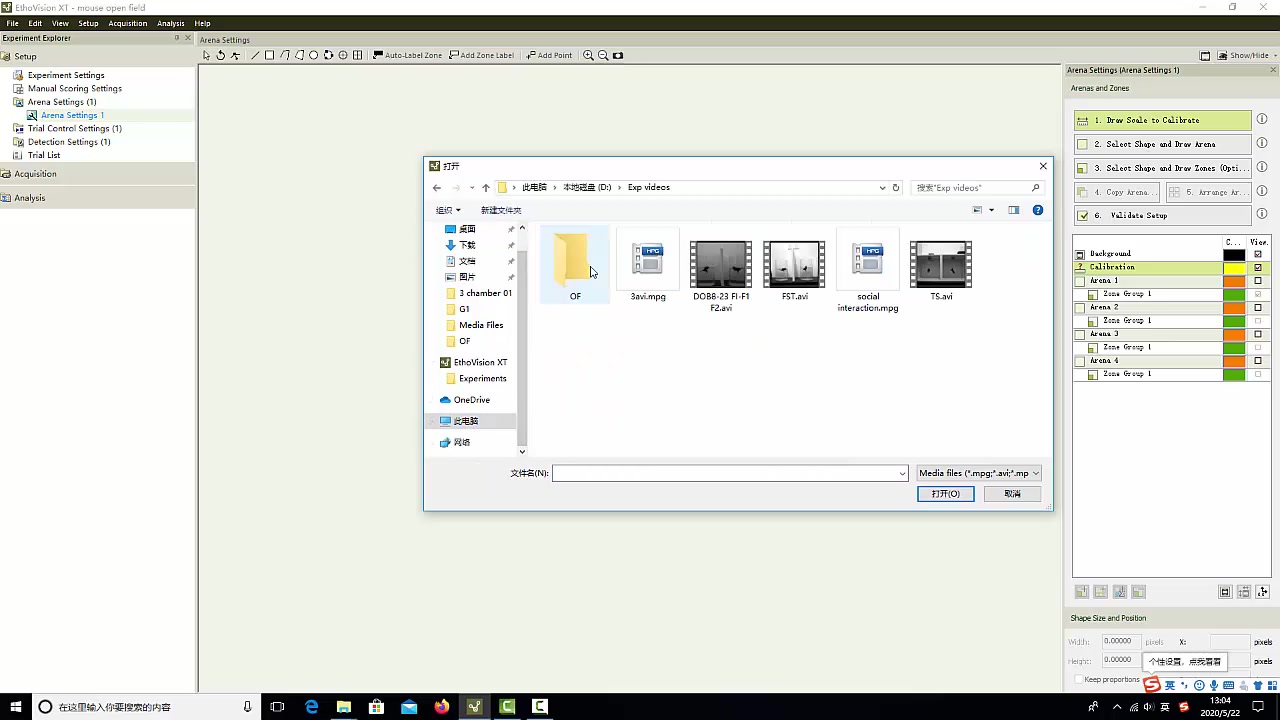Image resolution: width=1280 pixels, height=720 pixels.
Task: Select the ellipse shape drawing tool
Action: coord(313,55)
